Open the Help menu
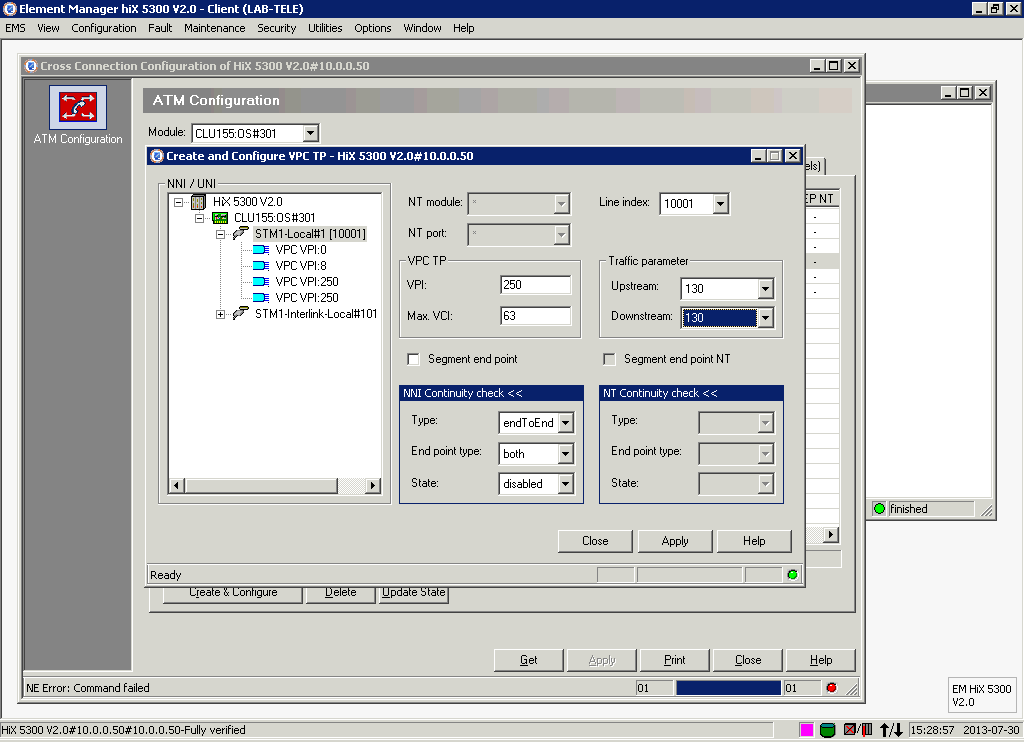This screenshot has height=742, width=1024. (x=464, y=28)
